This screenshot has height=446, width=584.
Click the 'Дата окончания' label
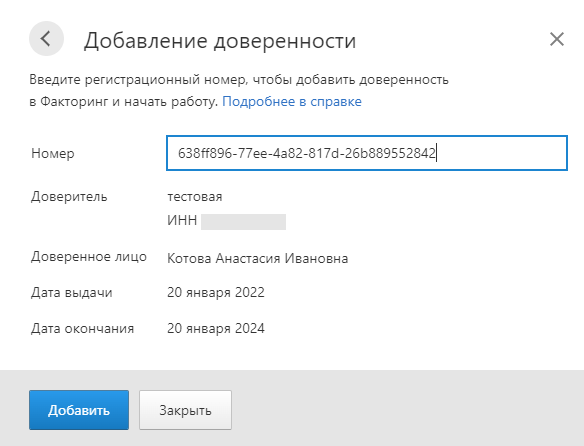83,328
